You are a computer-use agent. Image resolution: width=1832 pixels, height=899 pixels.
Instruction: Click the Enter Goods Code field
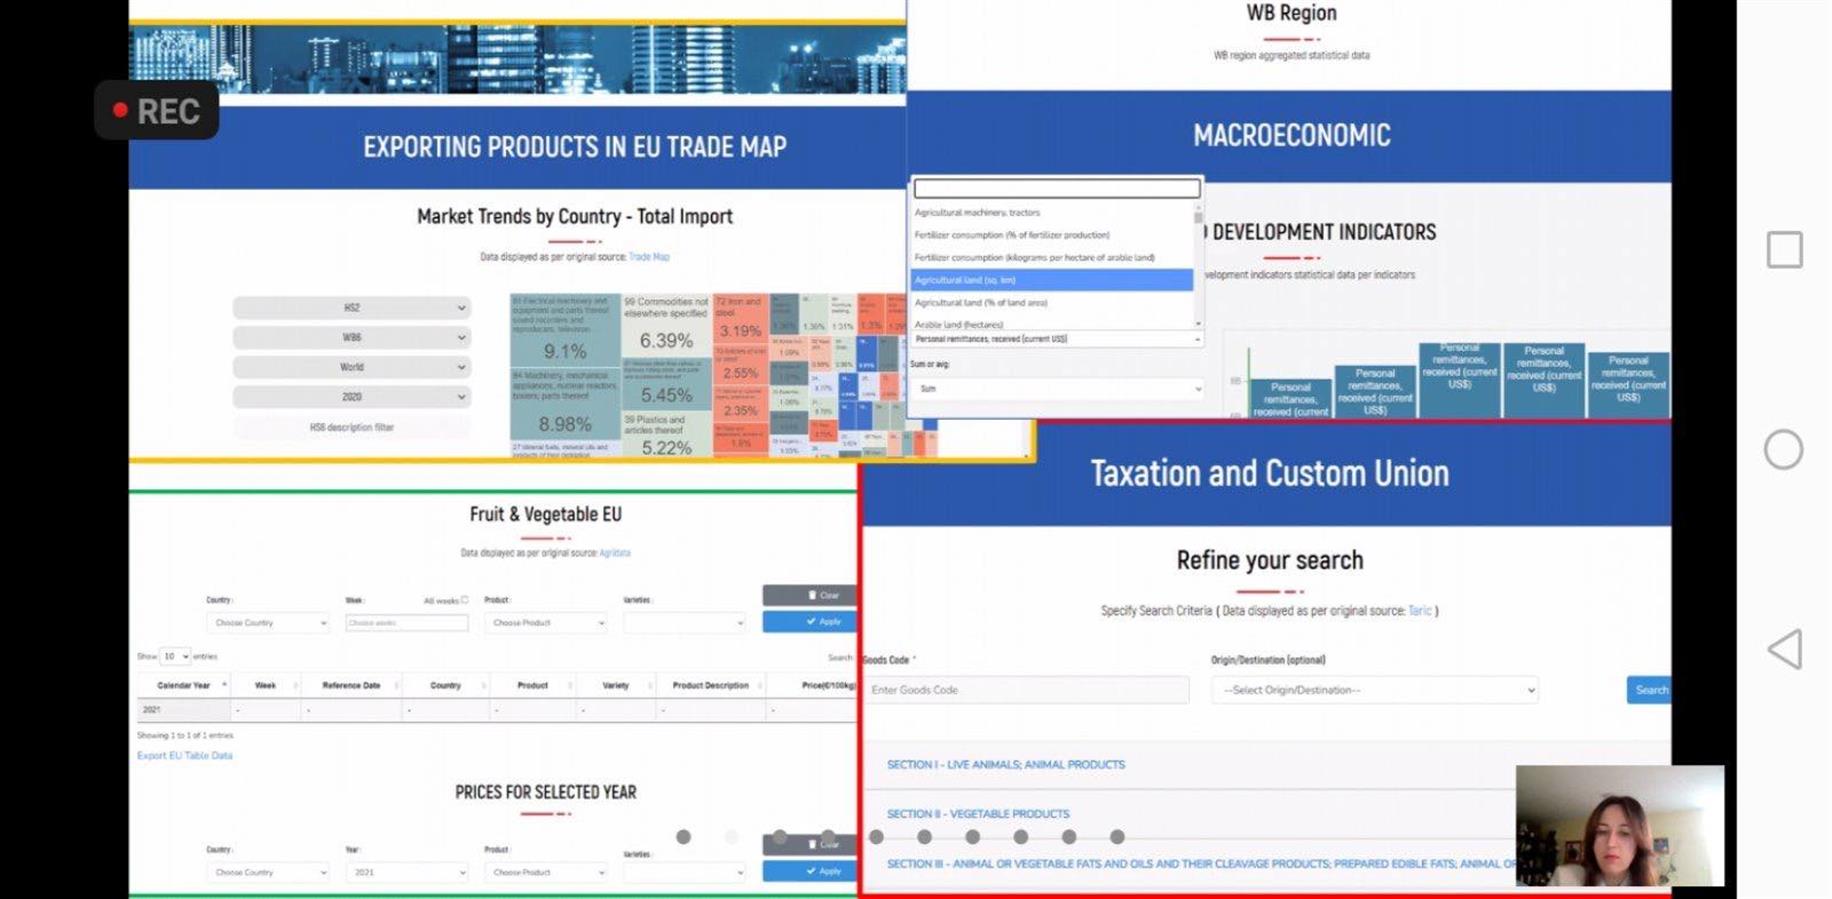pos(1026,690)
